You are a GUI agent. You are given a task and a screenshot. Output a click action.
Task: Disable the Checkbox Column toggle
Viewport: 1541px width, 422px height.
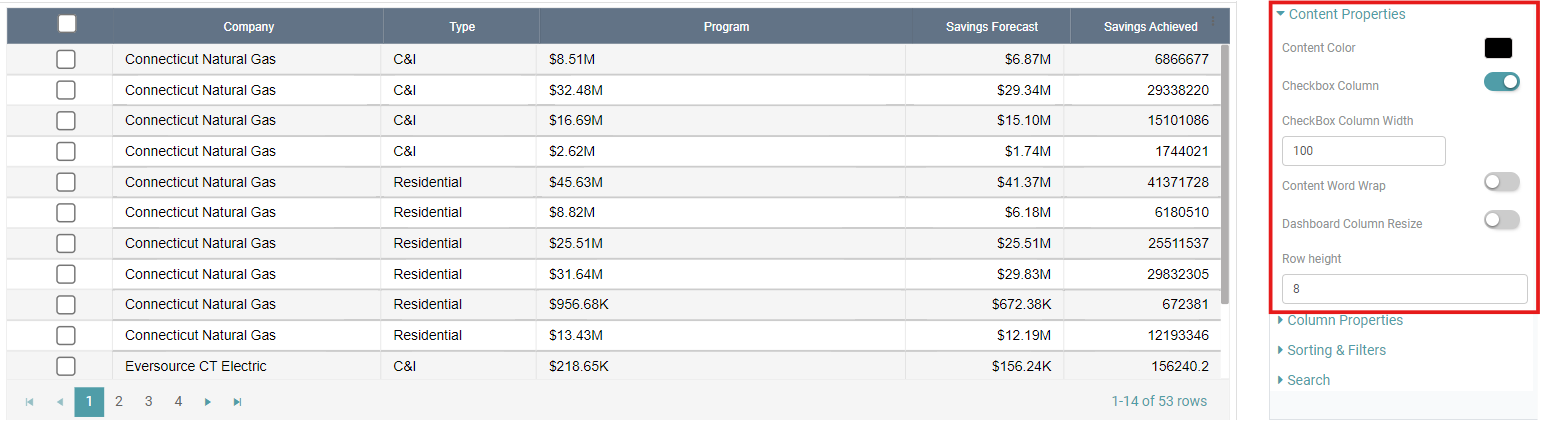1501,82
